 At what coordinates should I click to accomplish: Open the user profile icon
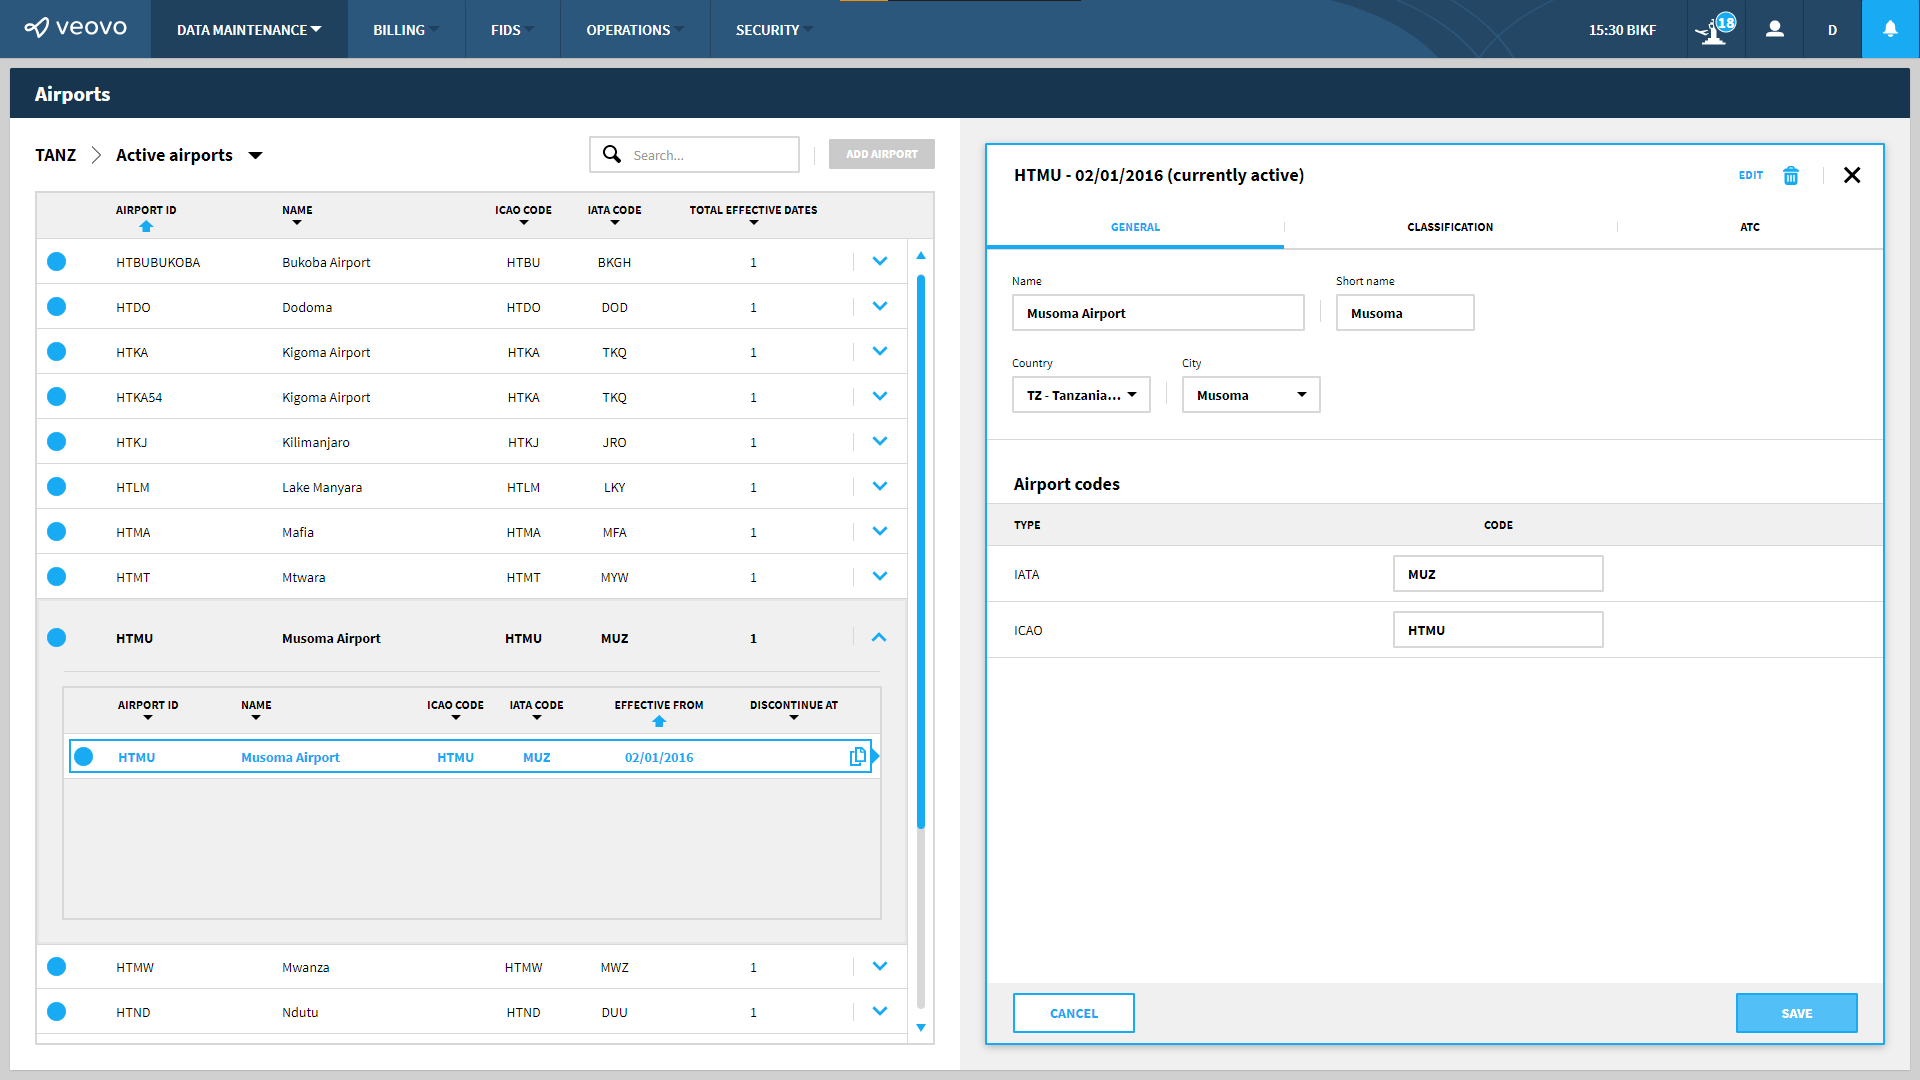click(1774, 29)
